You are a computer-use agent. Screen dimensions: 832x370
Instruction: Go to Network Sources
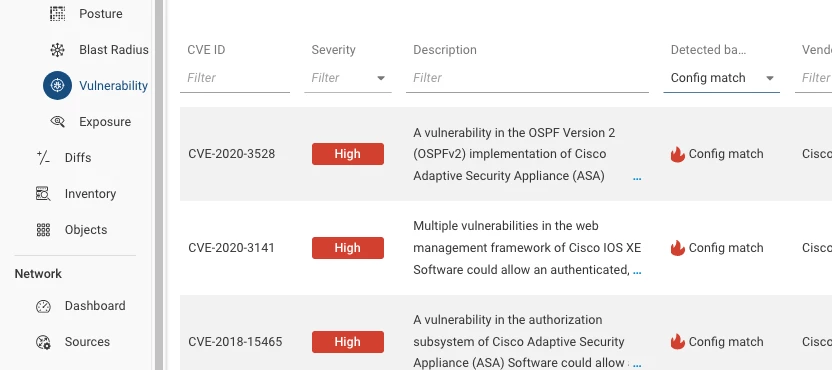[x=88, y=342]
